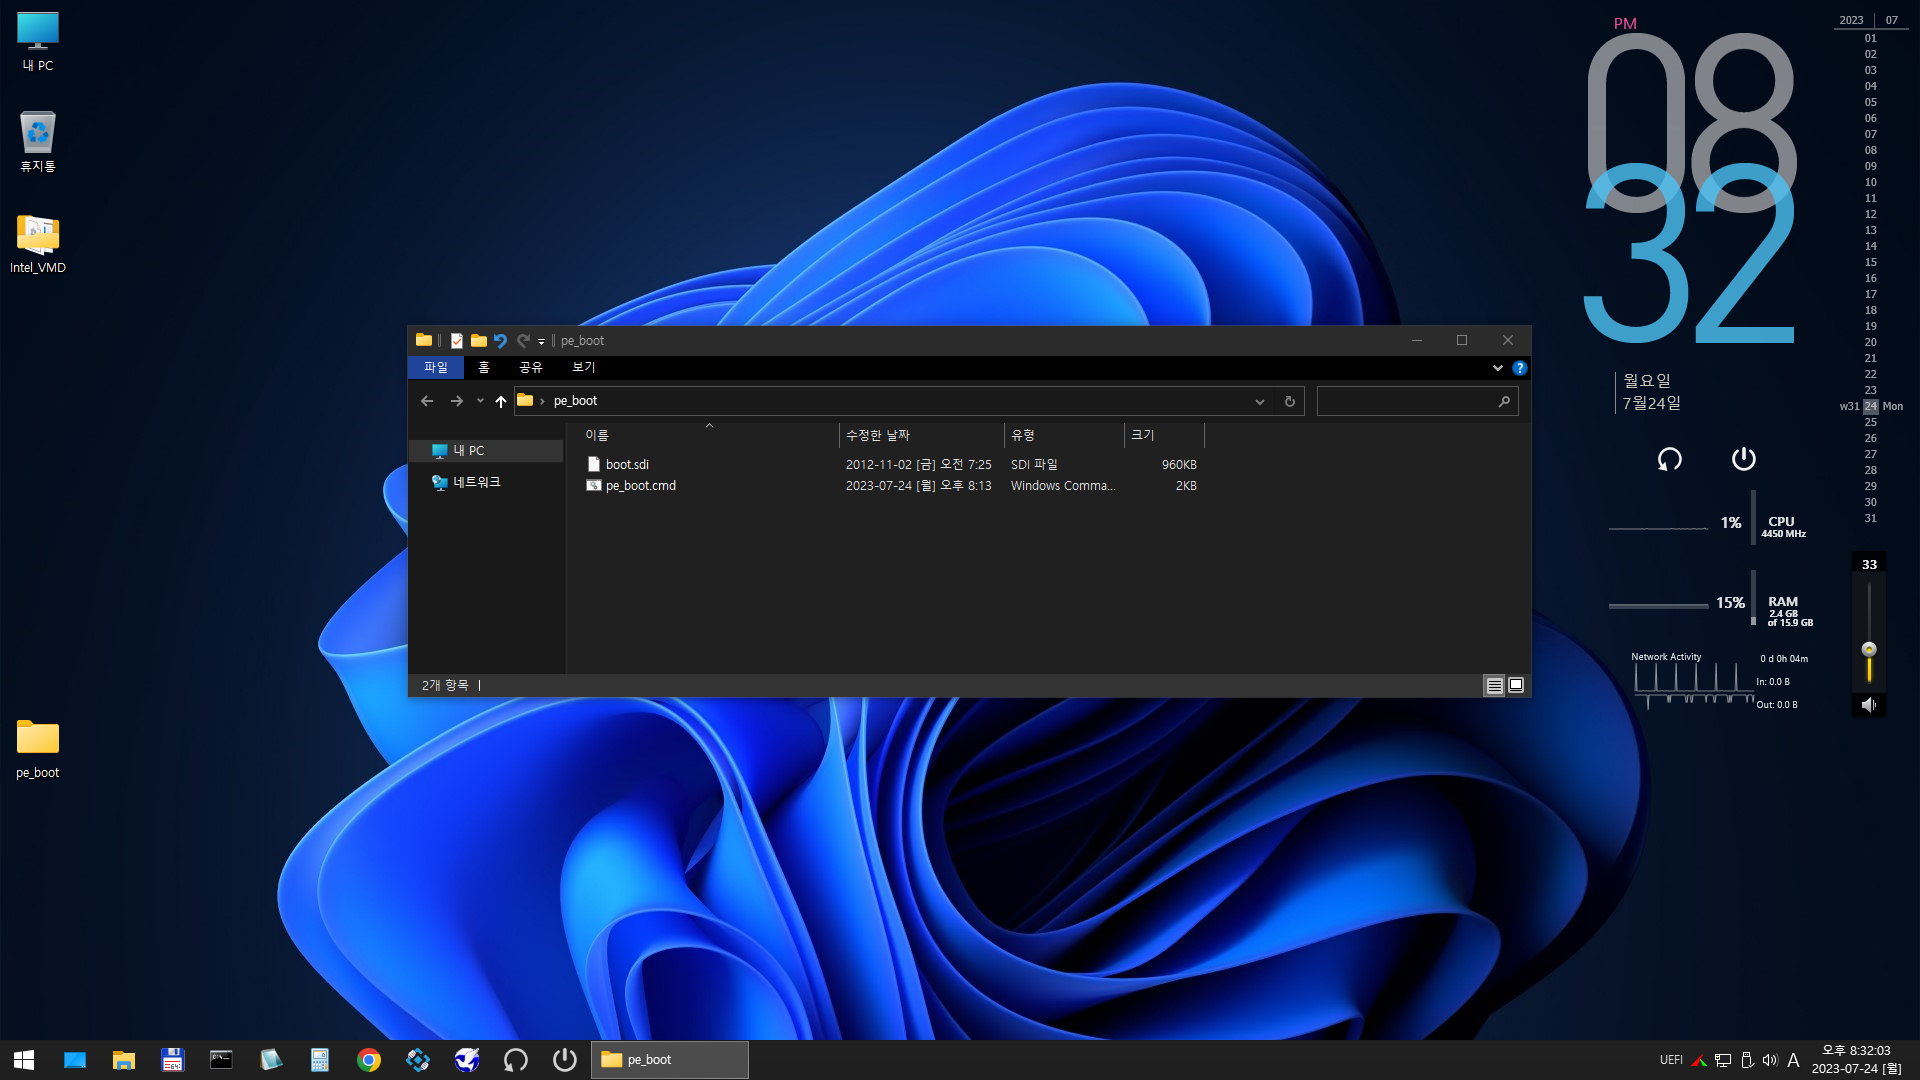Viewport: 1920px width, 1080px height.
Task: Go forward with the right arrow in Explorer
Action: point(456,401)
